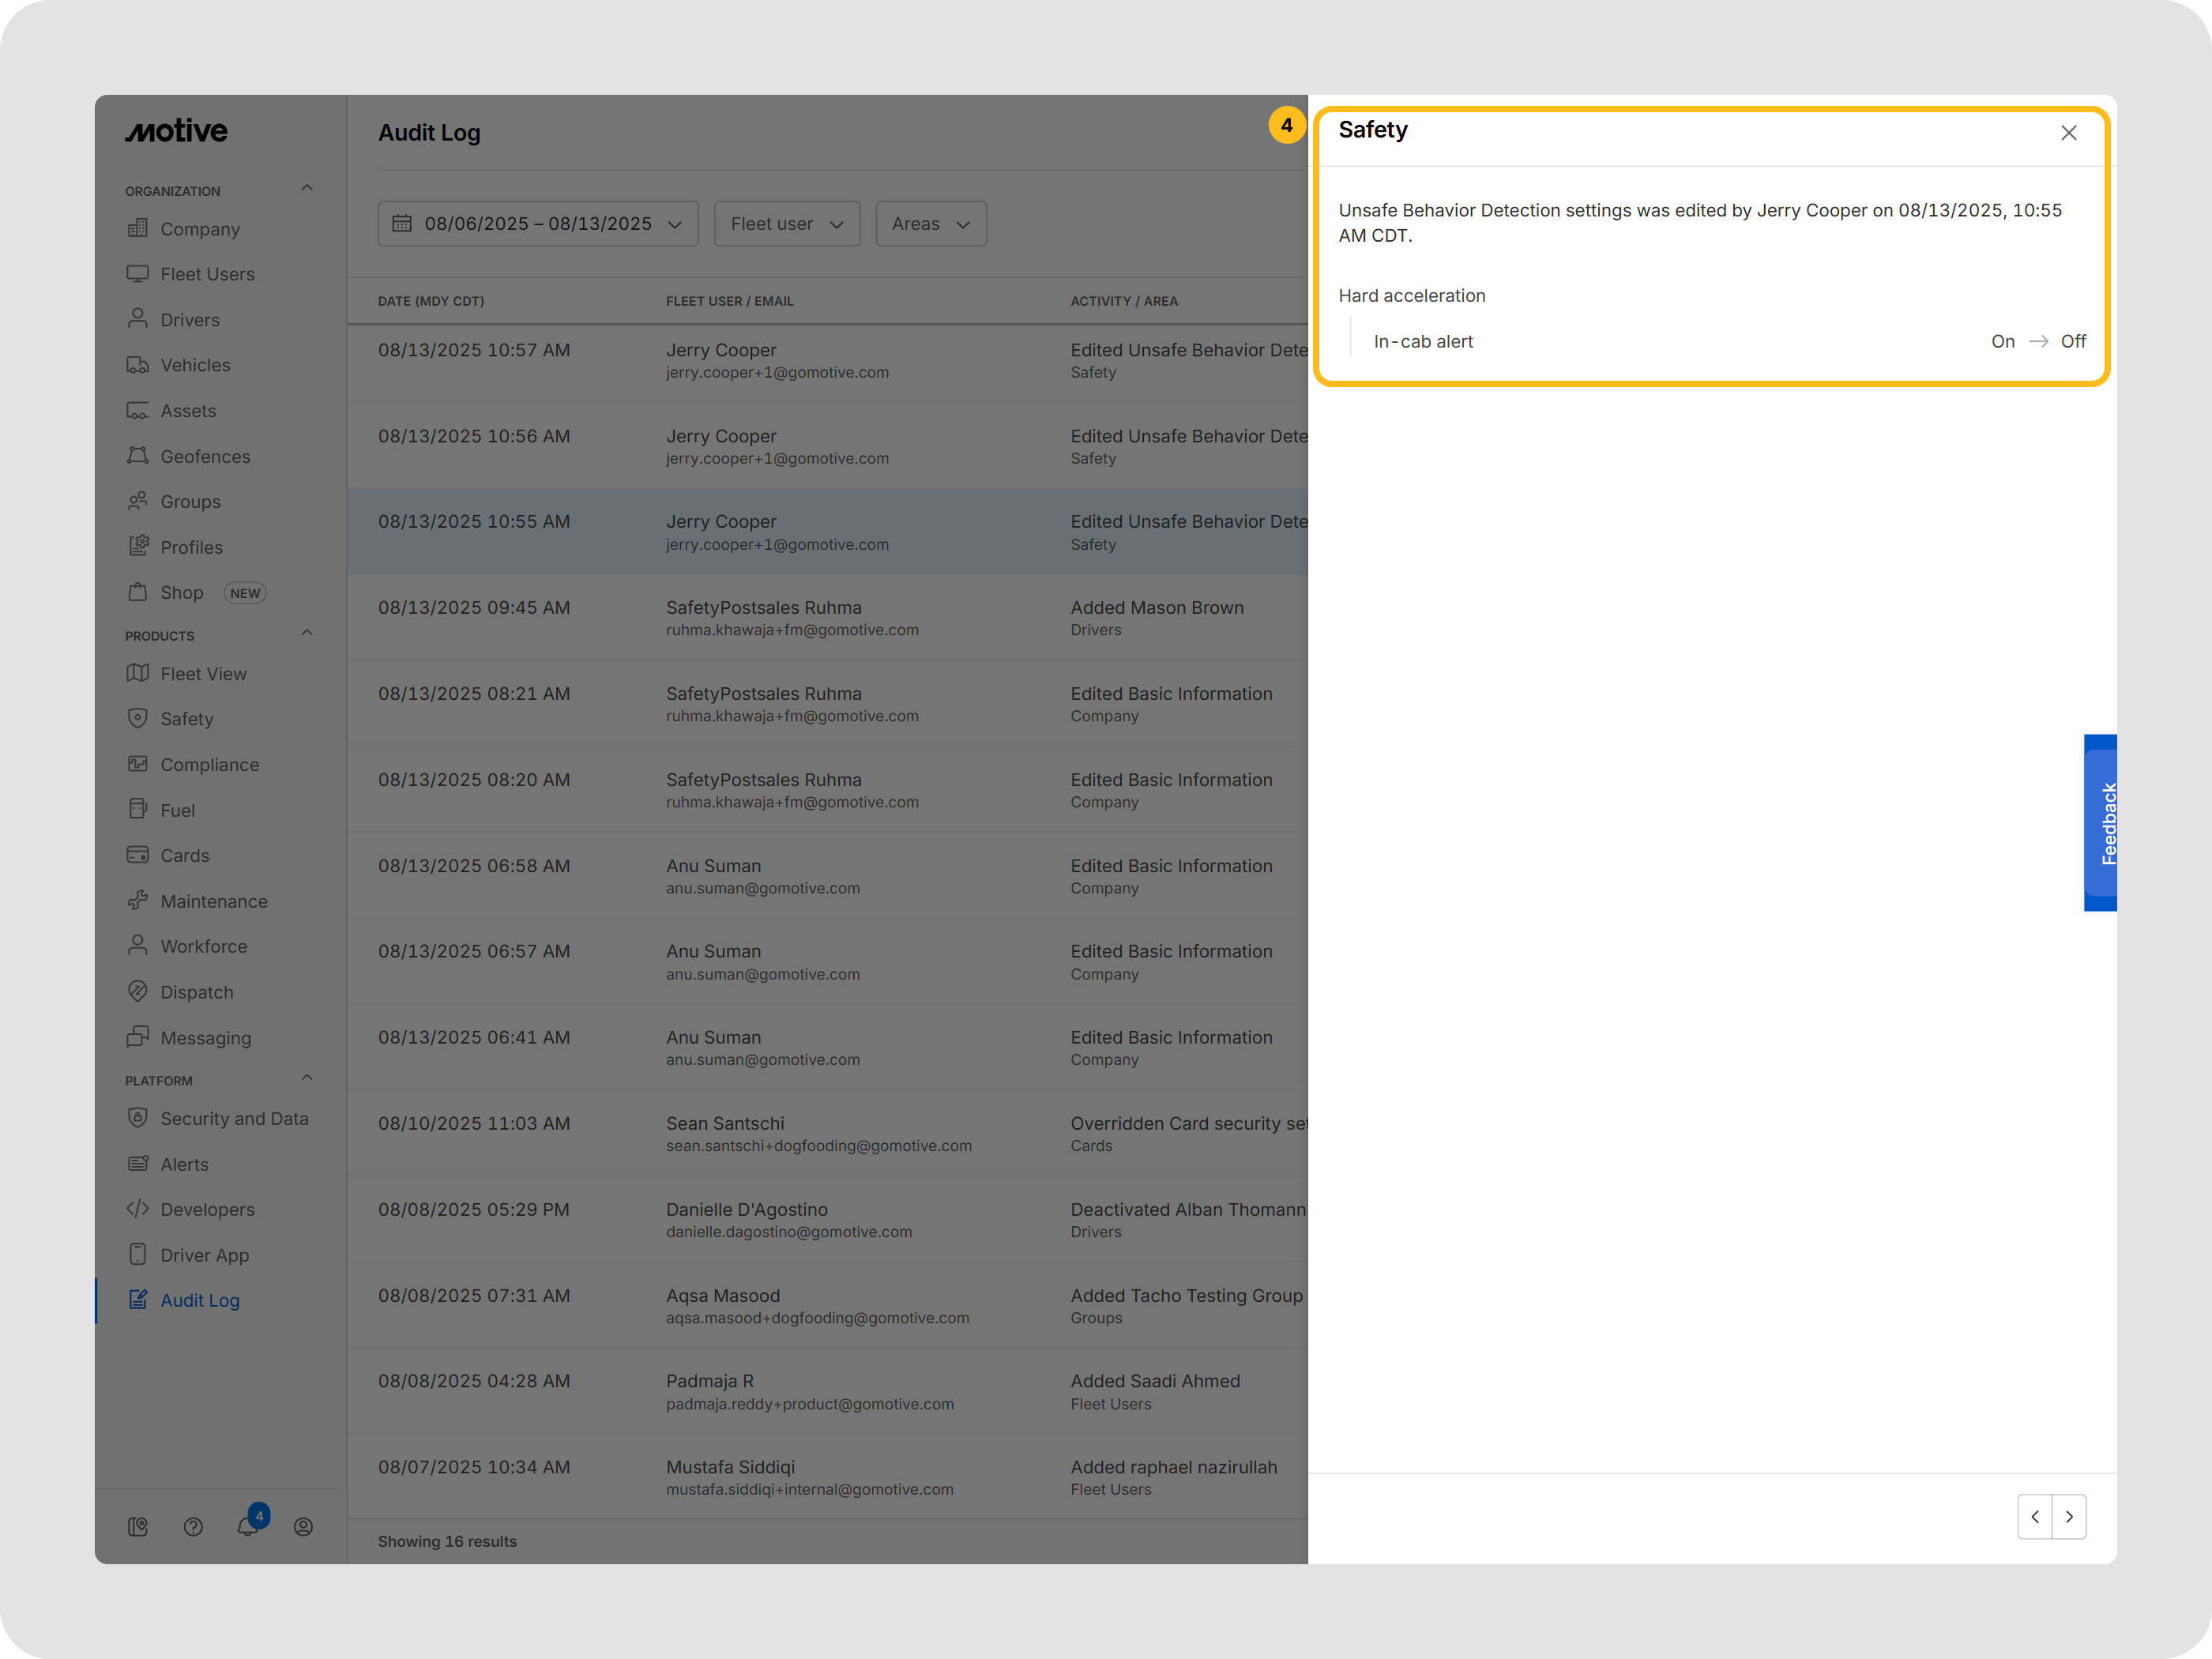The image size is (2212, 1659).
Task: Open Security and Data menu item
Action: click(234, 1119)
